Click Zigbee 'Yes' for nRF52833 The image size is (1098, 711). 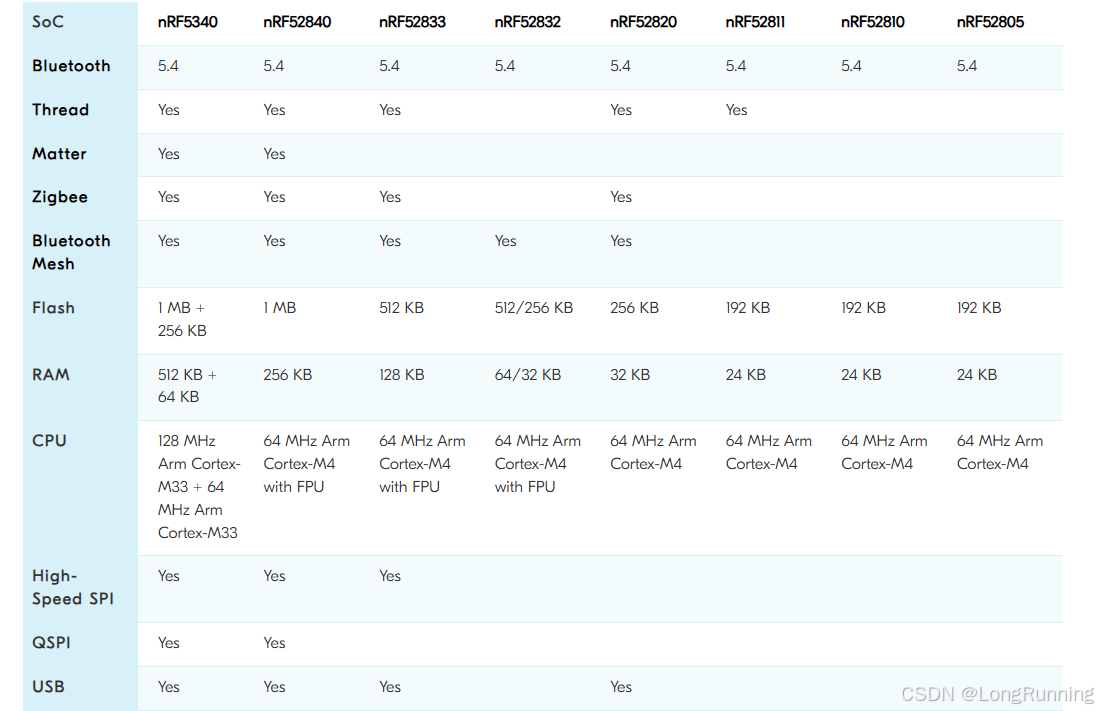point(390,198)
